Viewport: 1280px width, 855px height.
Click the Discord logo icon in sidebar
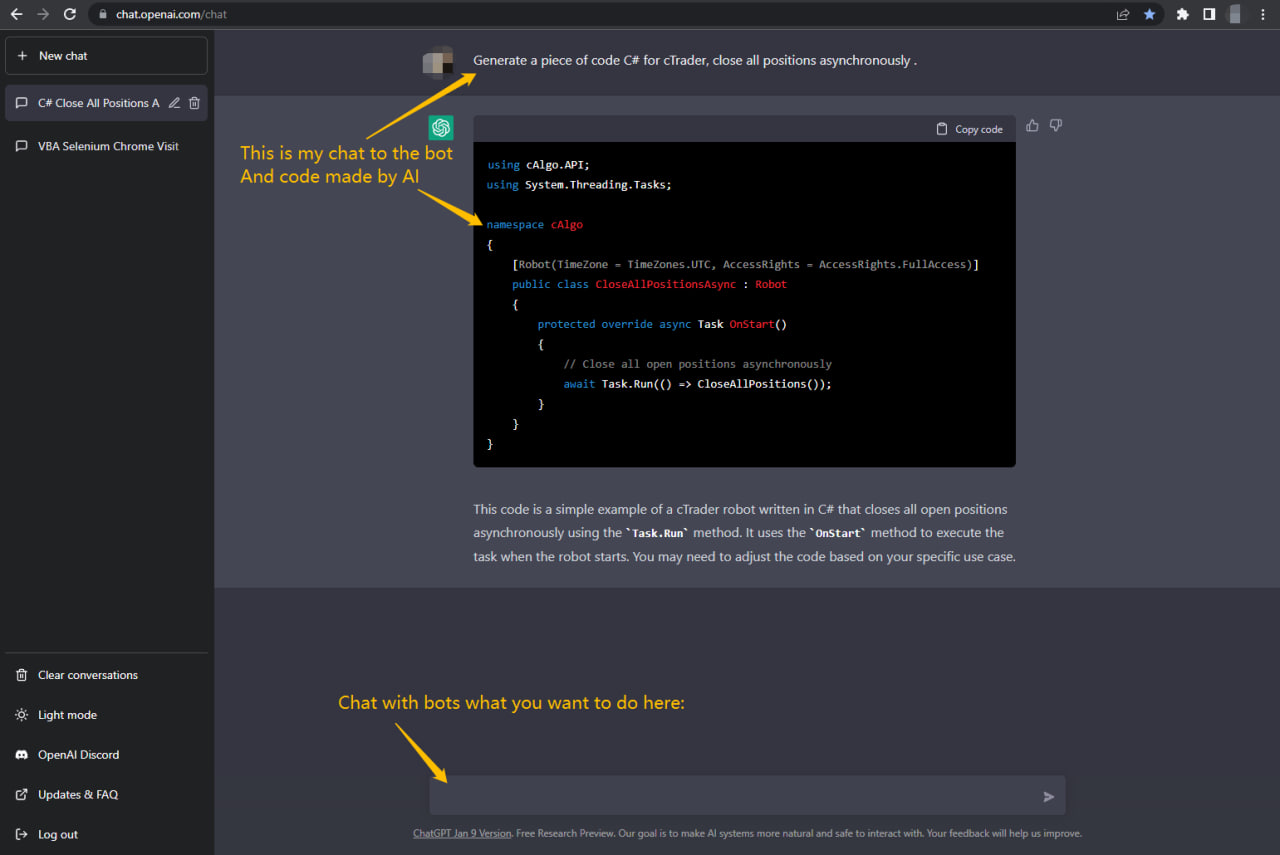click(x=22, y=755)
